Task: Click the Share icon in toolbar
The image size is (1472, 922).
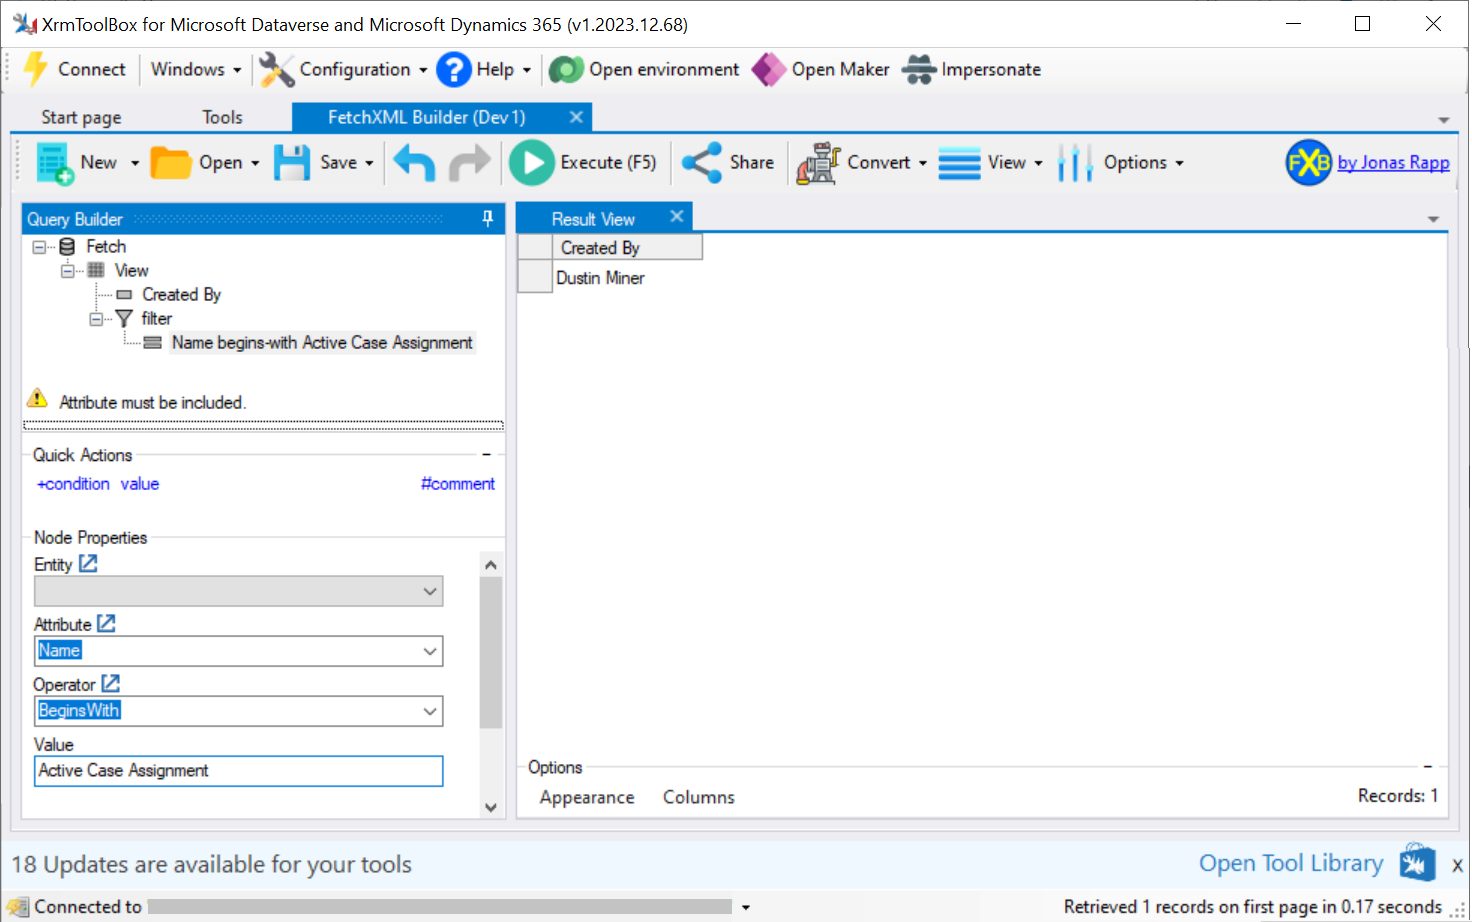Action: 701,163
